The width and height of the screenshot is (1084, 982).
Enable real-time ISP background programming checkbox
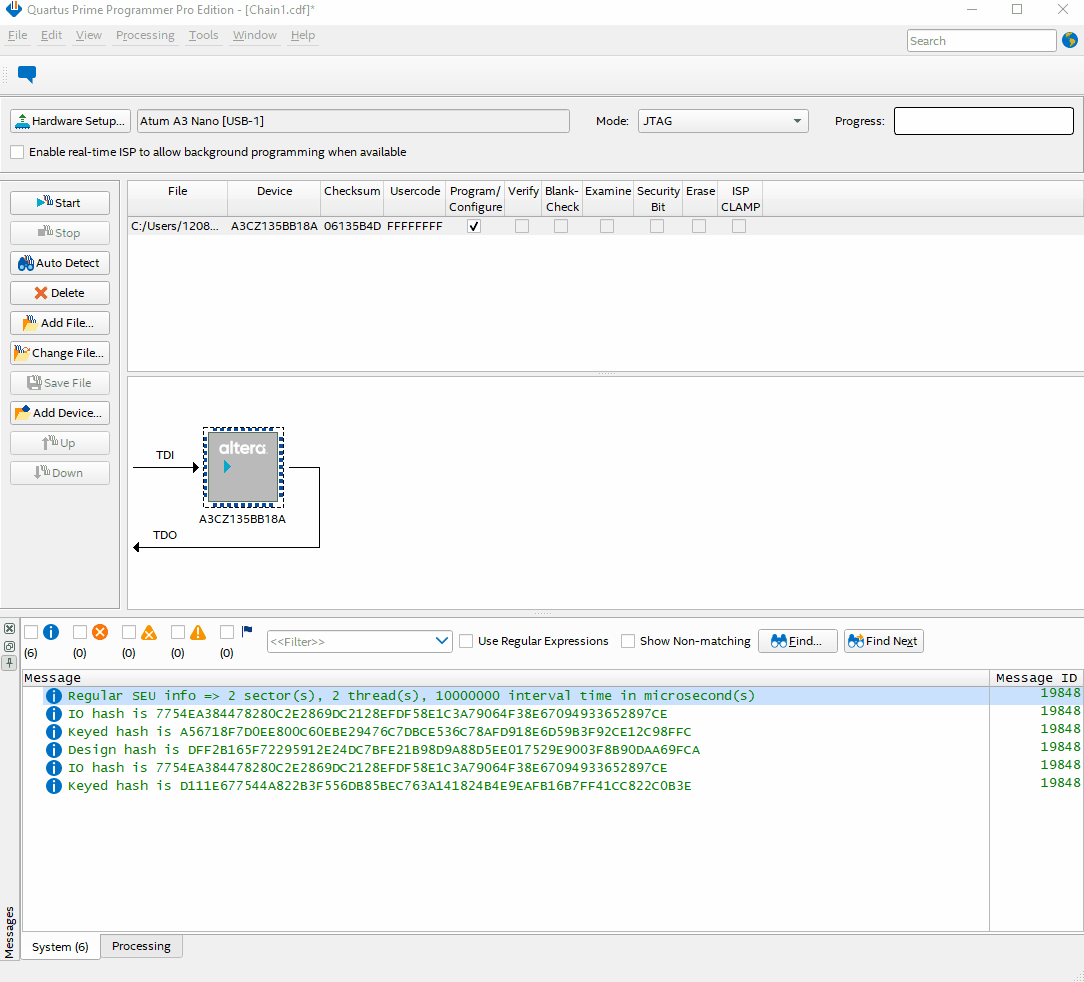click(17, 152)
